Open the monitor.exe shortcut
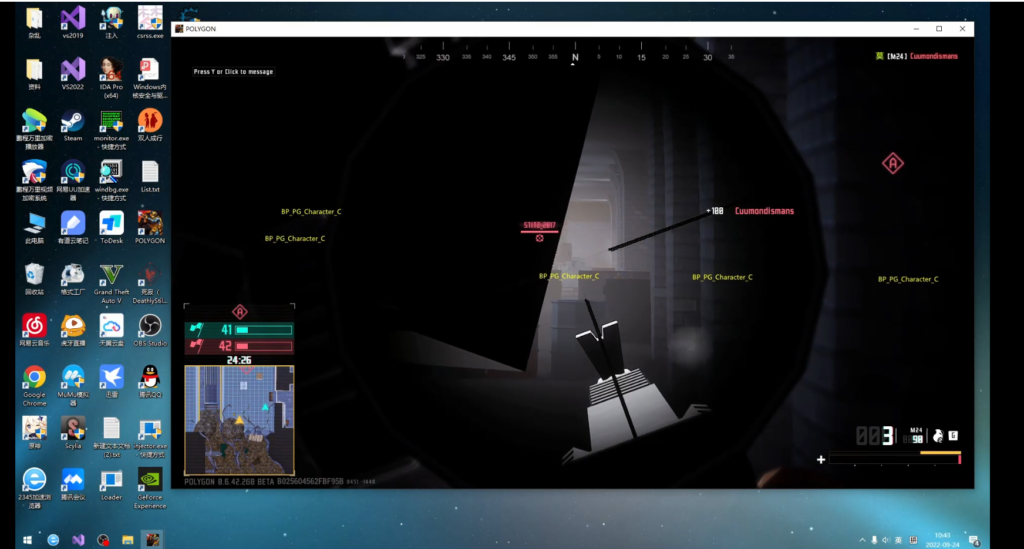Viewport: 1024px width, 549px height. (x=111, y=129)
